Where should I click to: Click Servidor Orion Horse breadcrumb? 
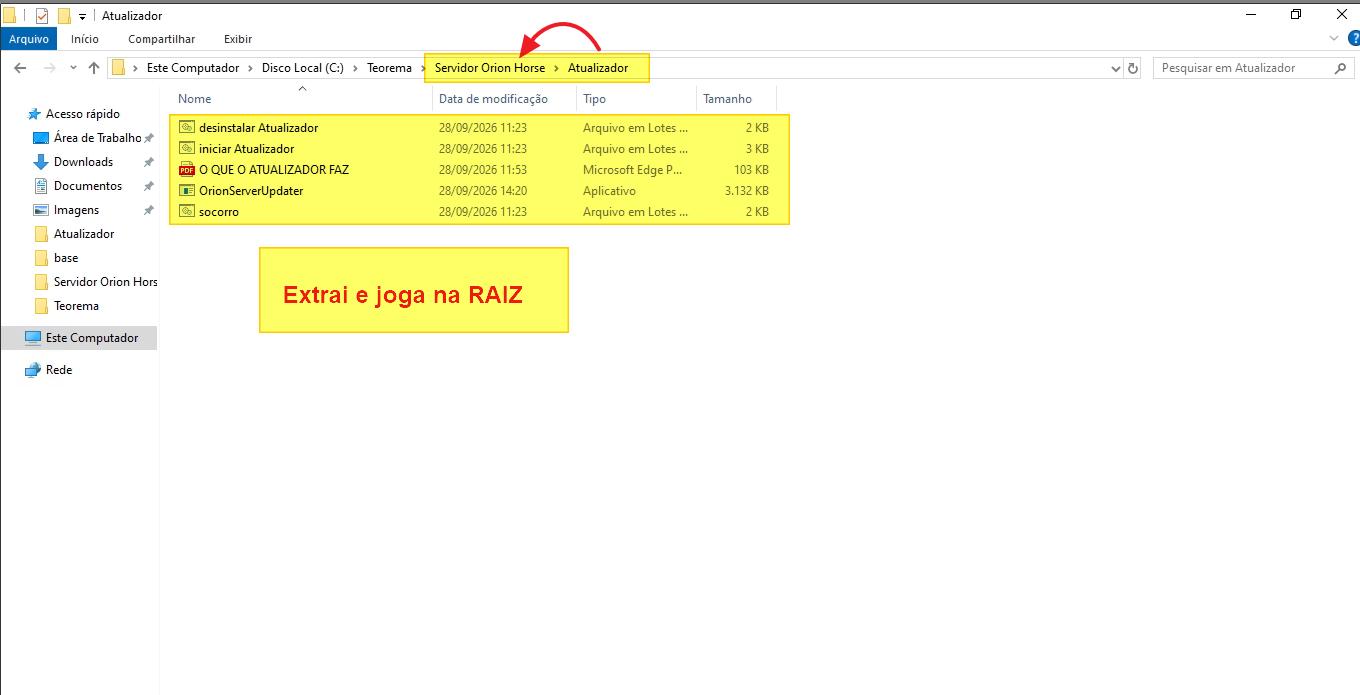490,68
